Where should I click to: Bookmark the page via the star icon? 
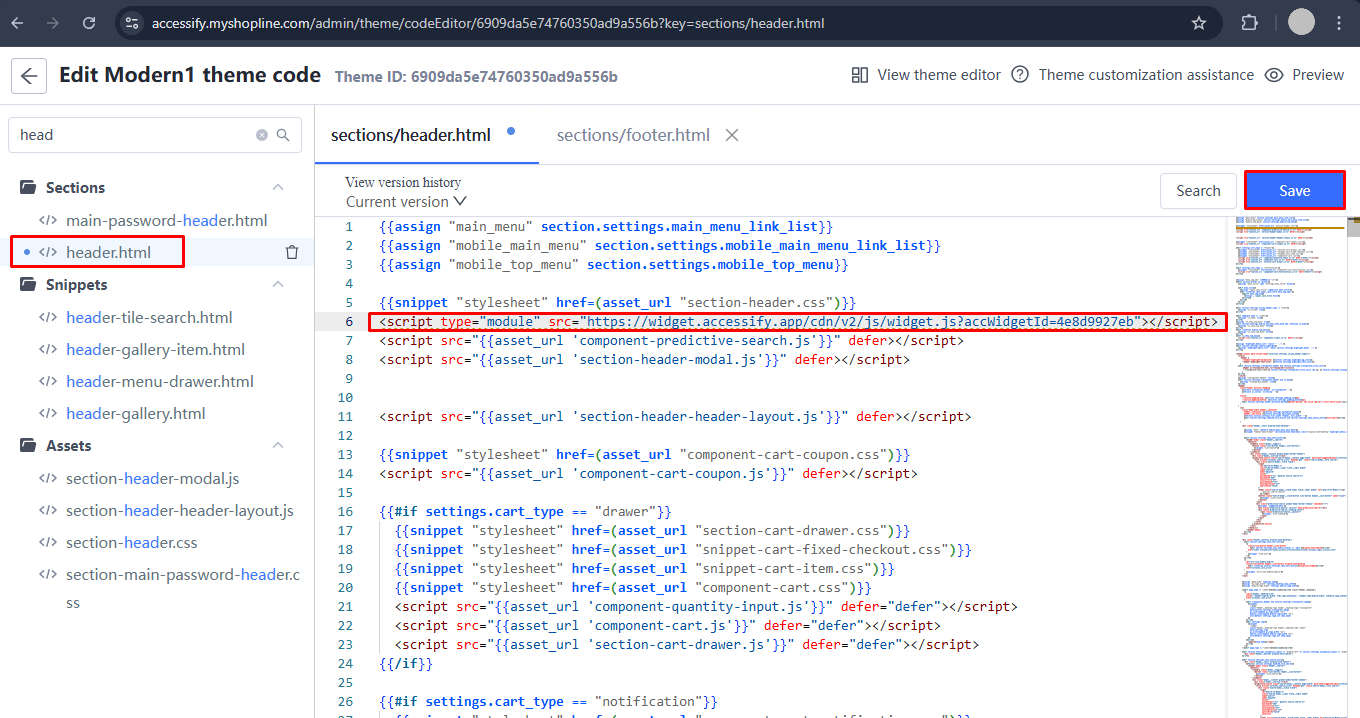tap(1198, 22)
